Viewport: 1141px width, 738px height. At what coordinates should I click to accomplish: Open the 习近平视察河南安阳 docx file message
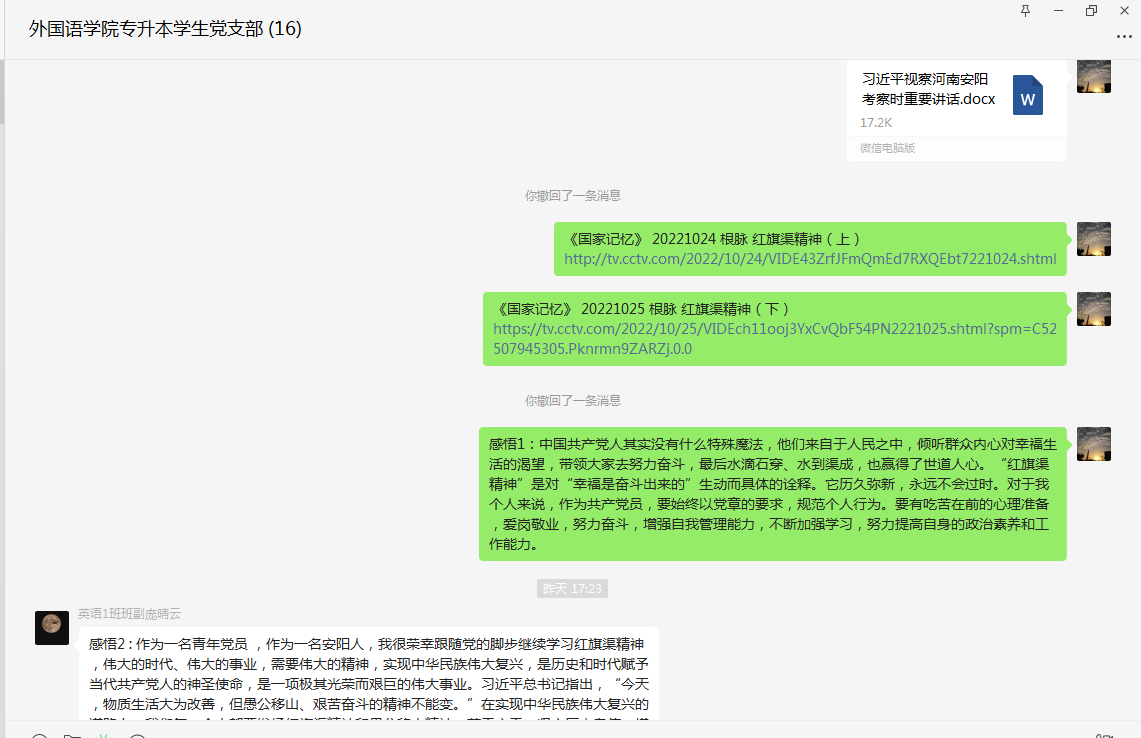click(x=928, y=89)
